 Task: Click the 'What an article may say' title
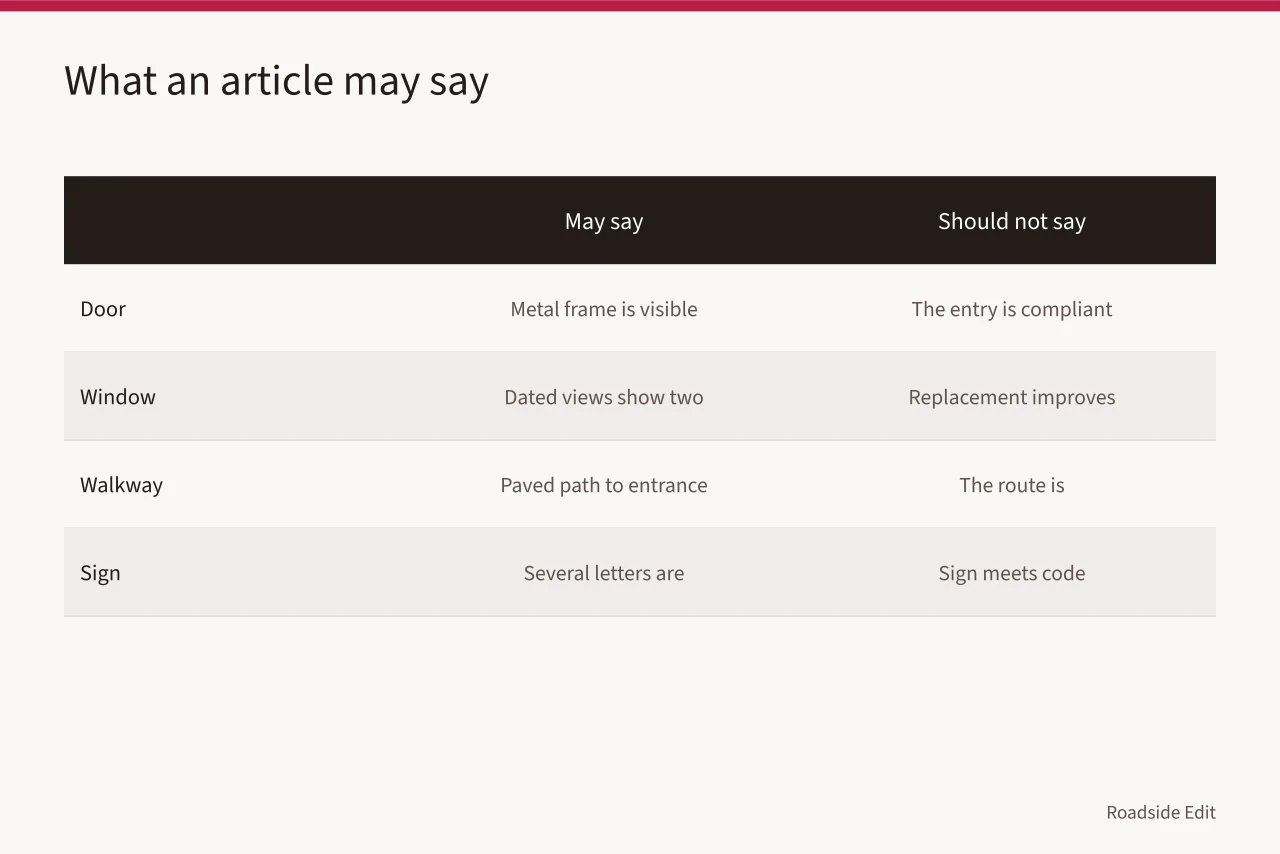(x=276, y=81)
